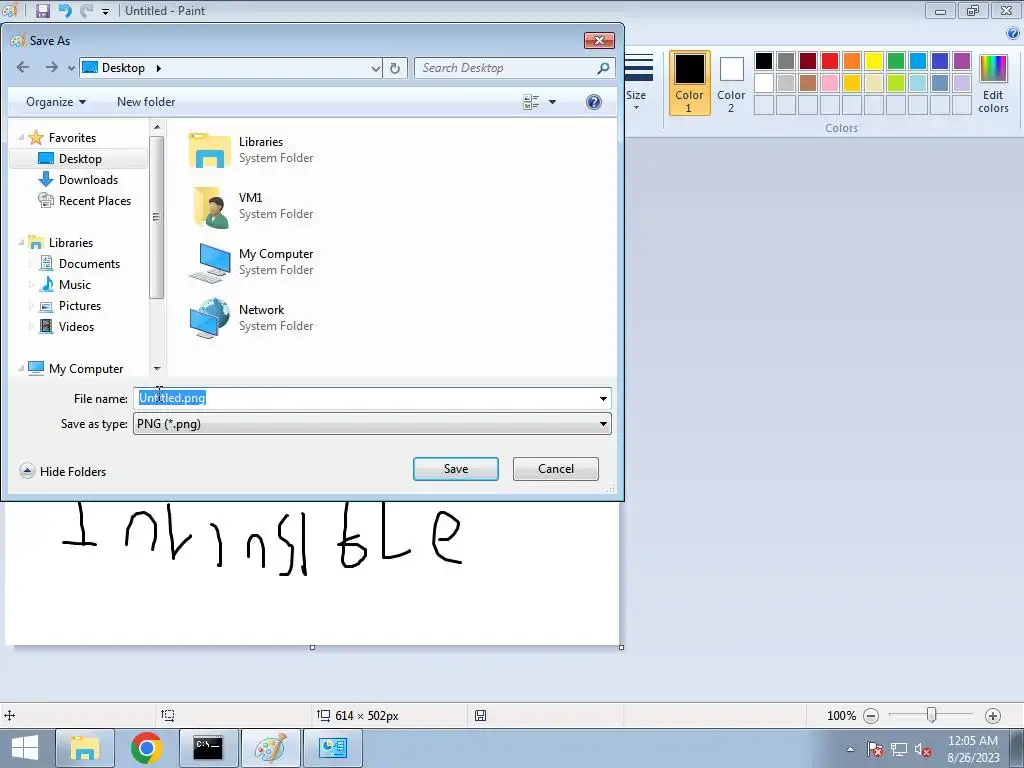The image size is (1024, 768).
Task: Pick the purple color swatch
Action: pyautogui.click(x=962, y=61)
